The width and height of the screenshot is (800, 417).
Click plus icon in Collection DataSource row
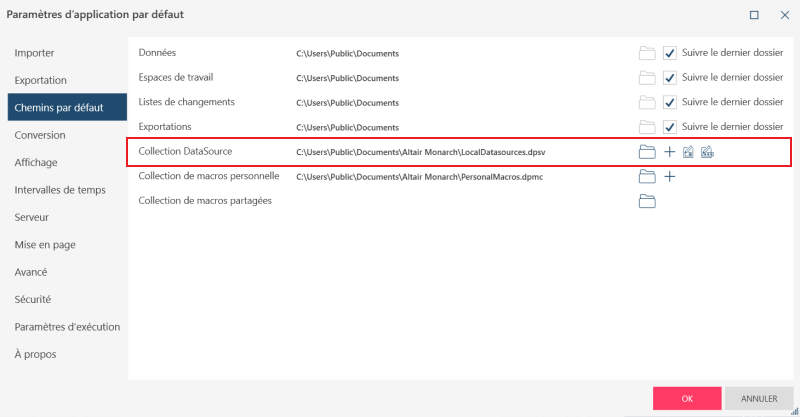point(670,152)
